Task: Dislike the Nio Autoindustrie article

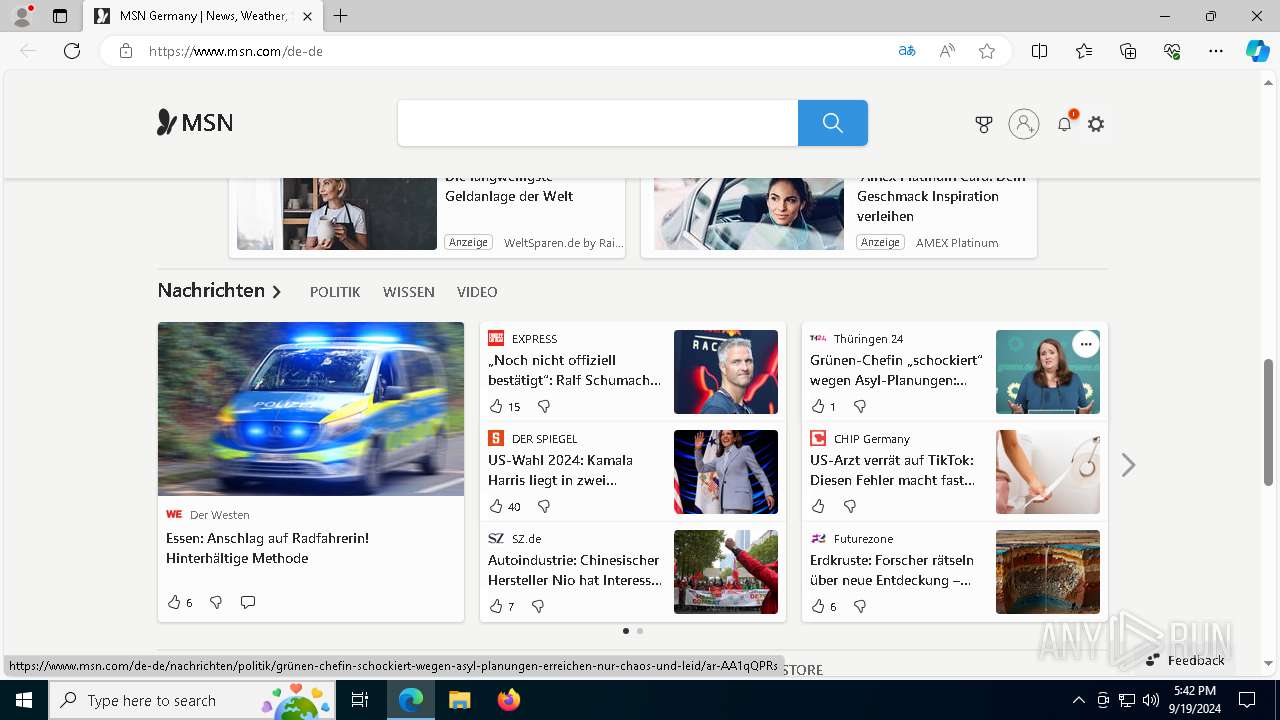Action: (x=538, y=606)
